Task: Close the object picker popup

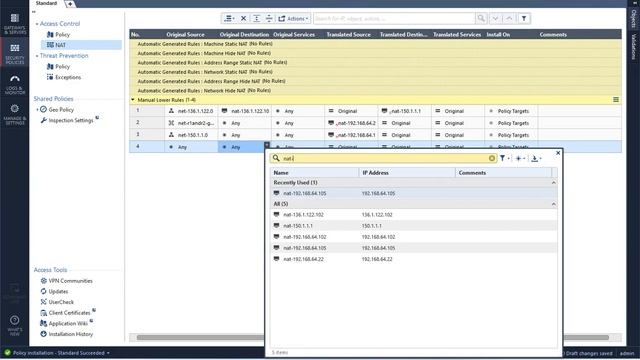Action: [x=558, y=153]
